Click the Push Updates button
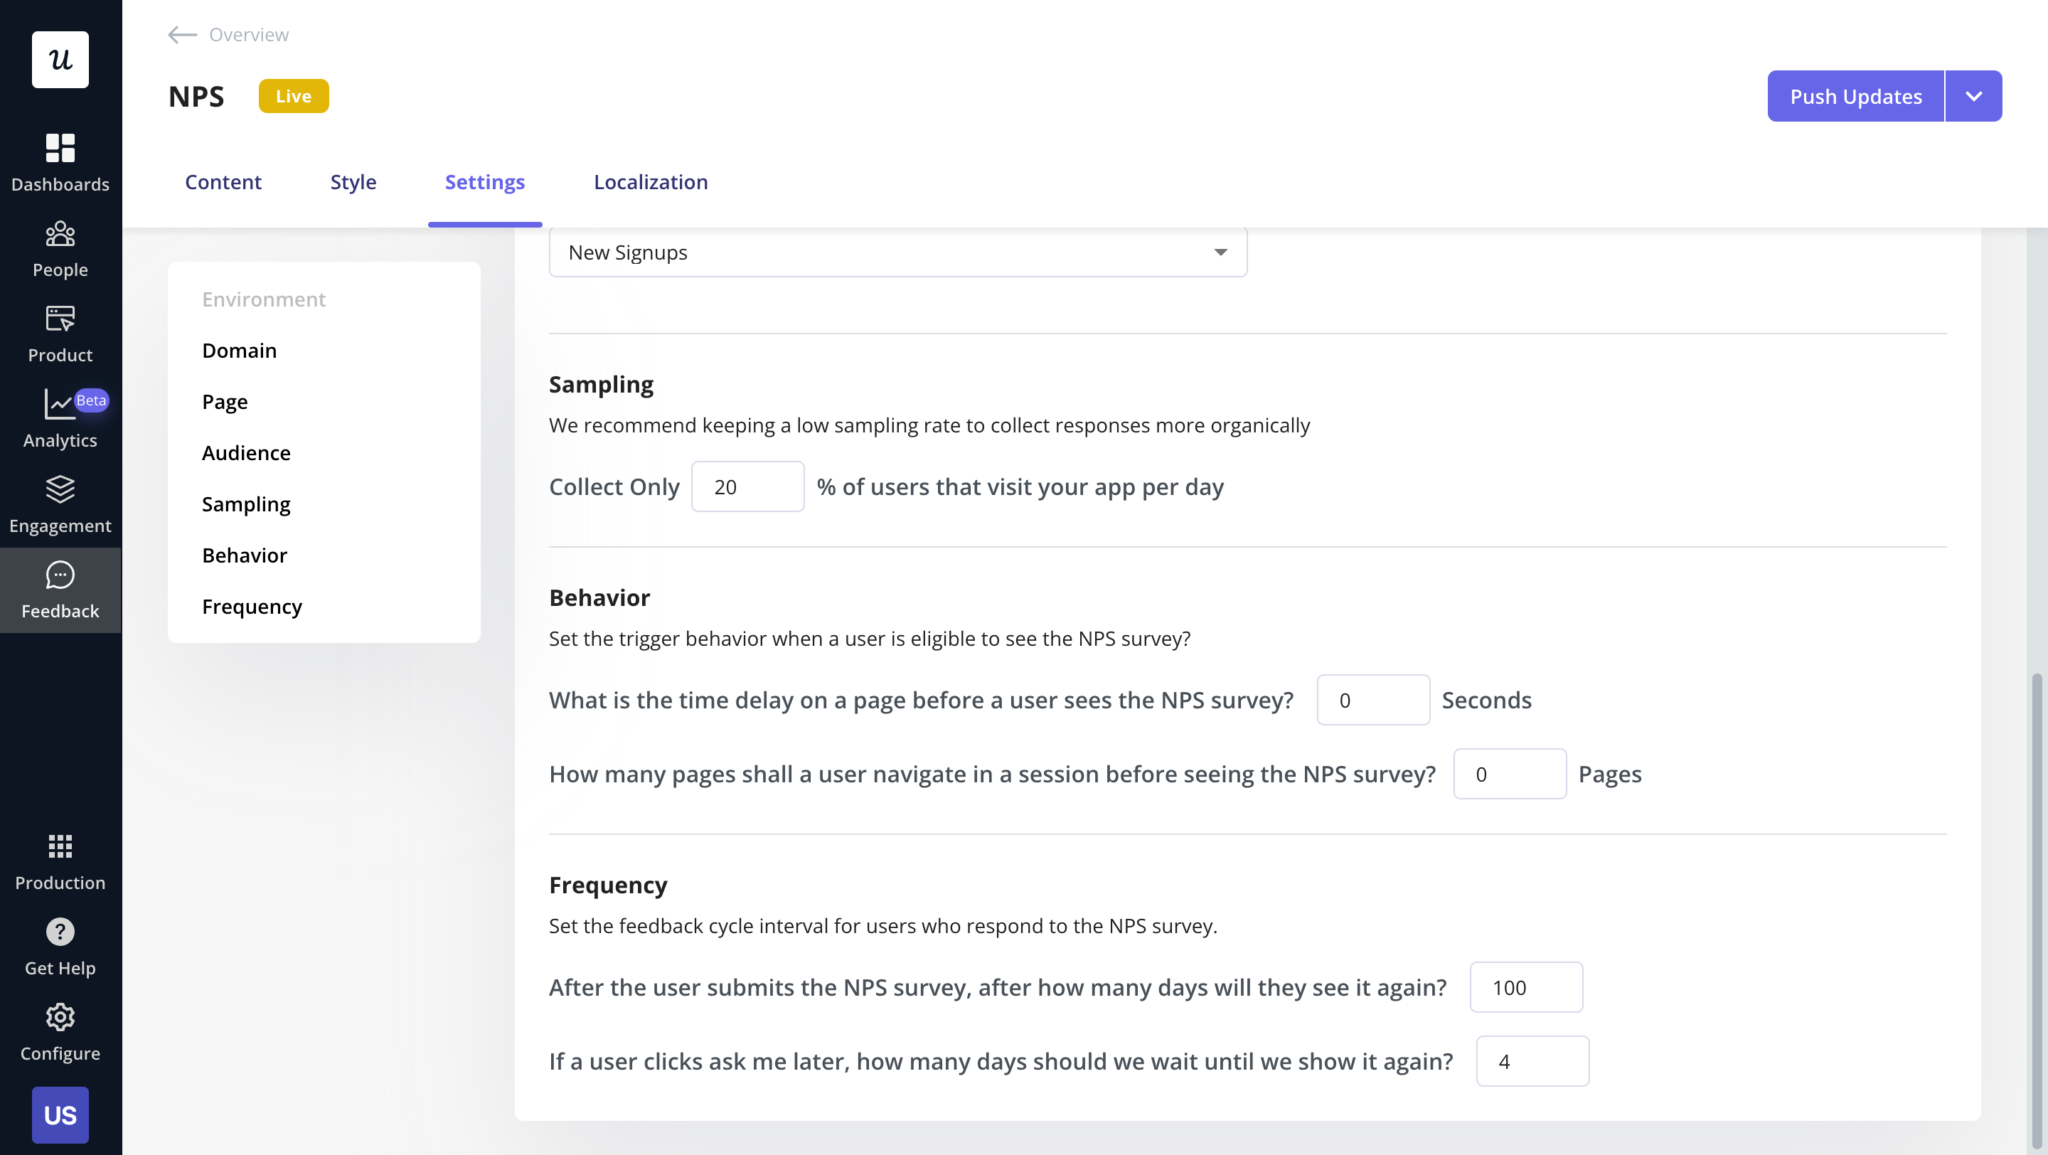Image resolution: width=2048 pixels, height=1155 pixels. pos(1855,96)
